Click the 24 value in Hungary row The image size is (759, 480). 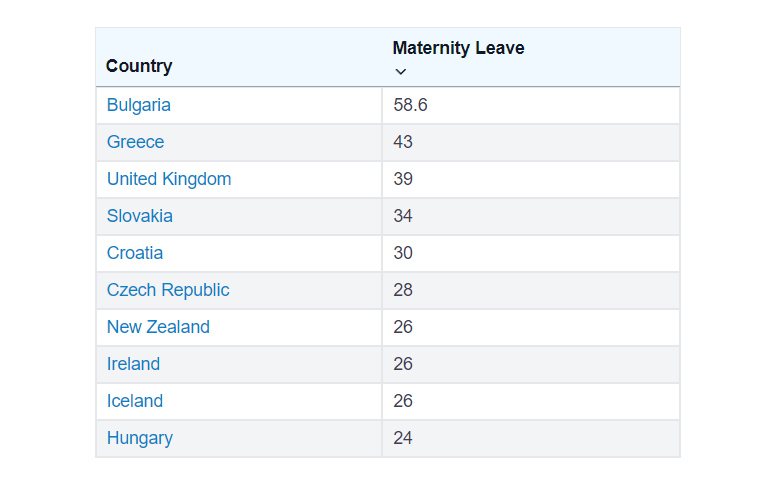(403, 438)
